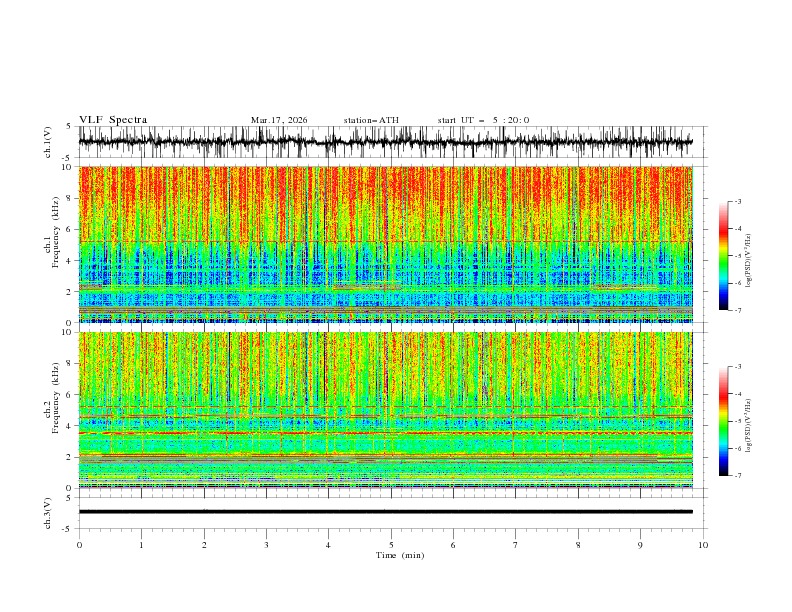Click the "VLF Spectra" title text

[x=113, y=120]
